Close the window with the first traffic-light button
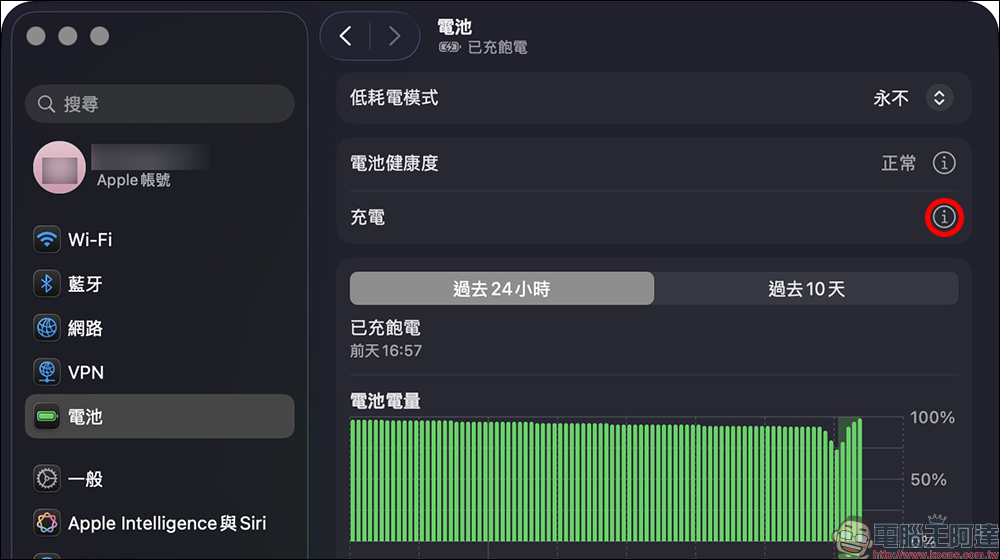The image size is (1000, 560). 36,36
